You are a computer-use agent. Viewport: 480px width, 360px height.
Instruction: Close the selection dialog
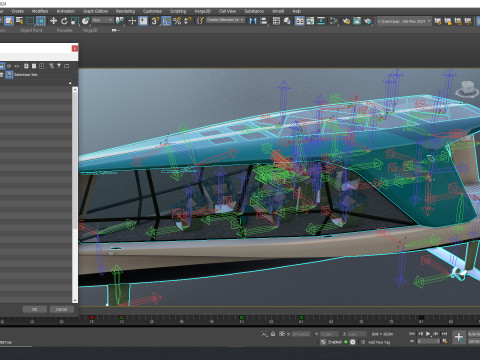click(75, 48)
